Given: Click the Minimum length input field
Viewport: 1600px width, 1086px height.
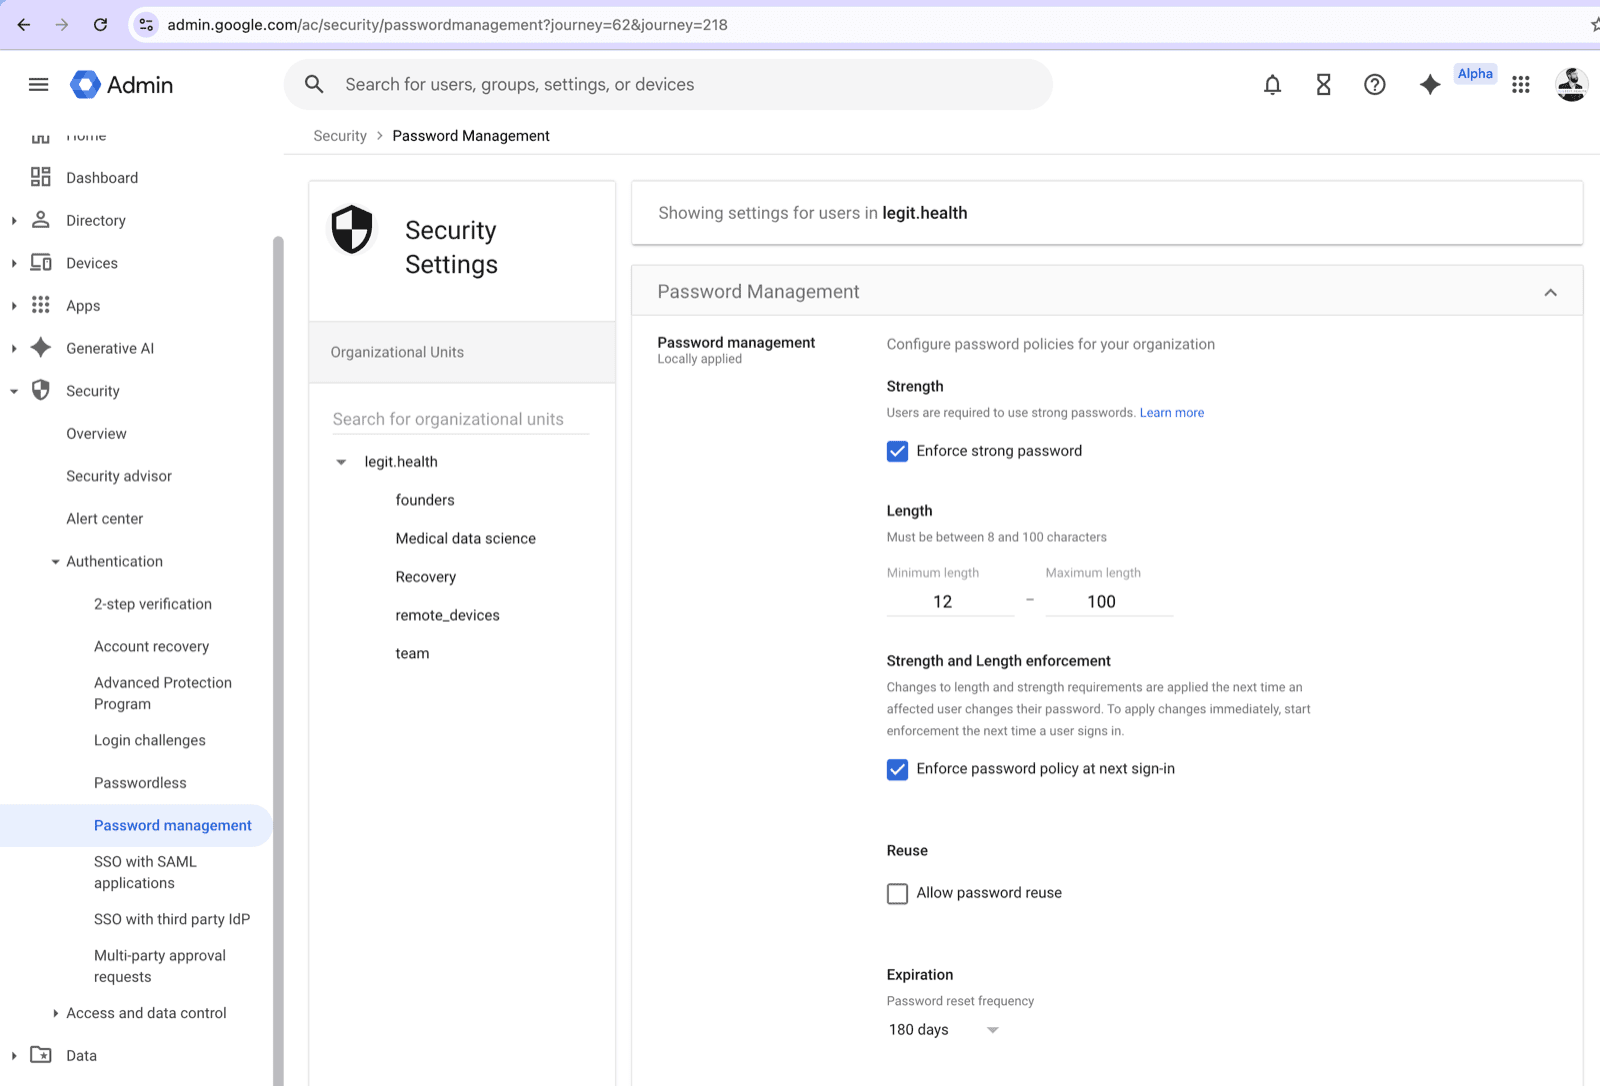Looking at the screenshot, I should [948, 601].
